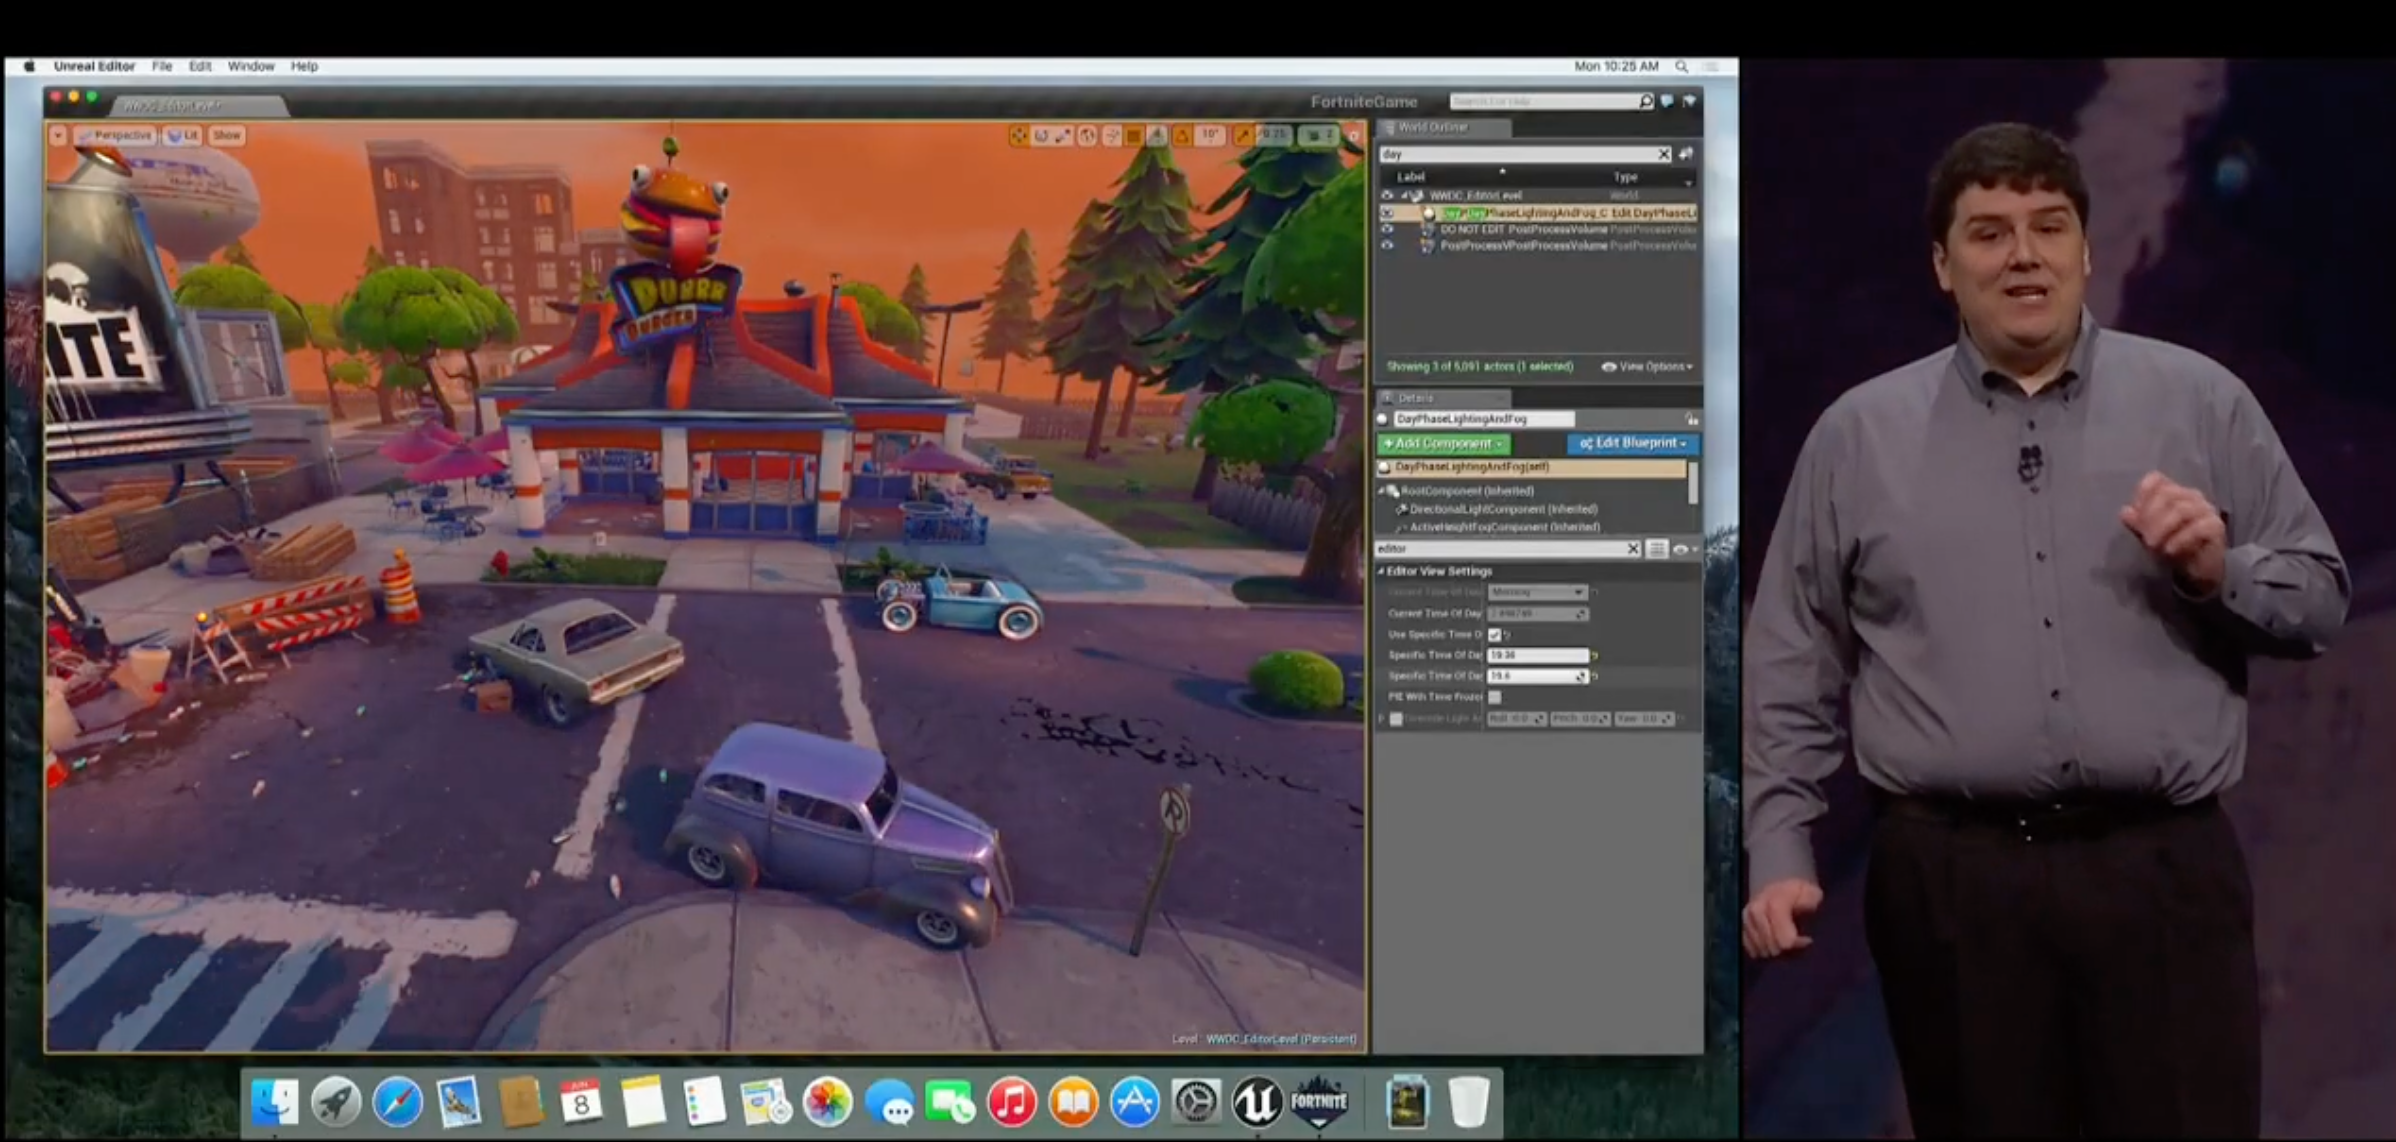Select DayPhaseLightingAndFog(self) component row

1533,467
